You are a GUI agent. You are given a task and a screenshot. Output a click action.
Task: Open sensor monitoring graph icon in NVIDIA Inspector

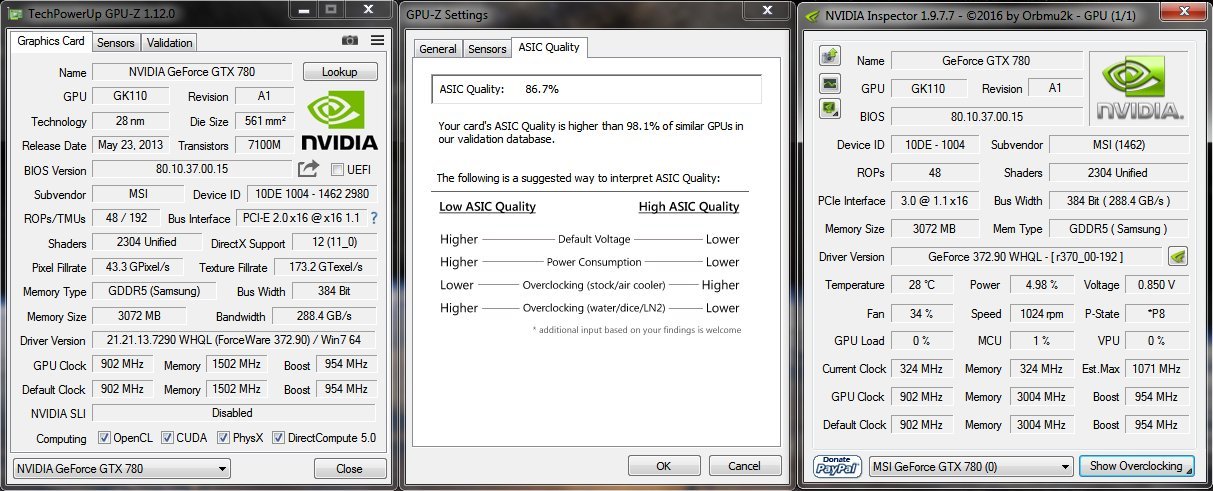pos(829,82)
